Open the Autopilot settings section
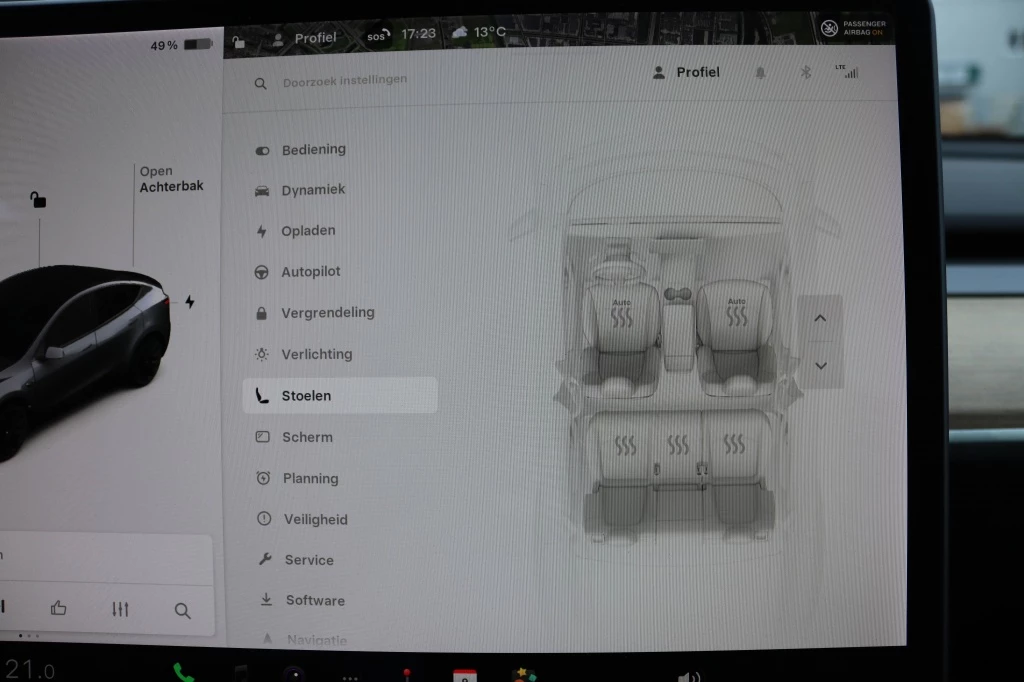 (x=310, y=272)
